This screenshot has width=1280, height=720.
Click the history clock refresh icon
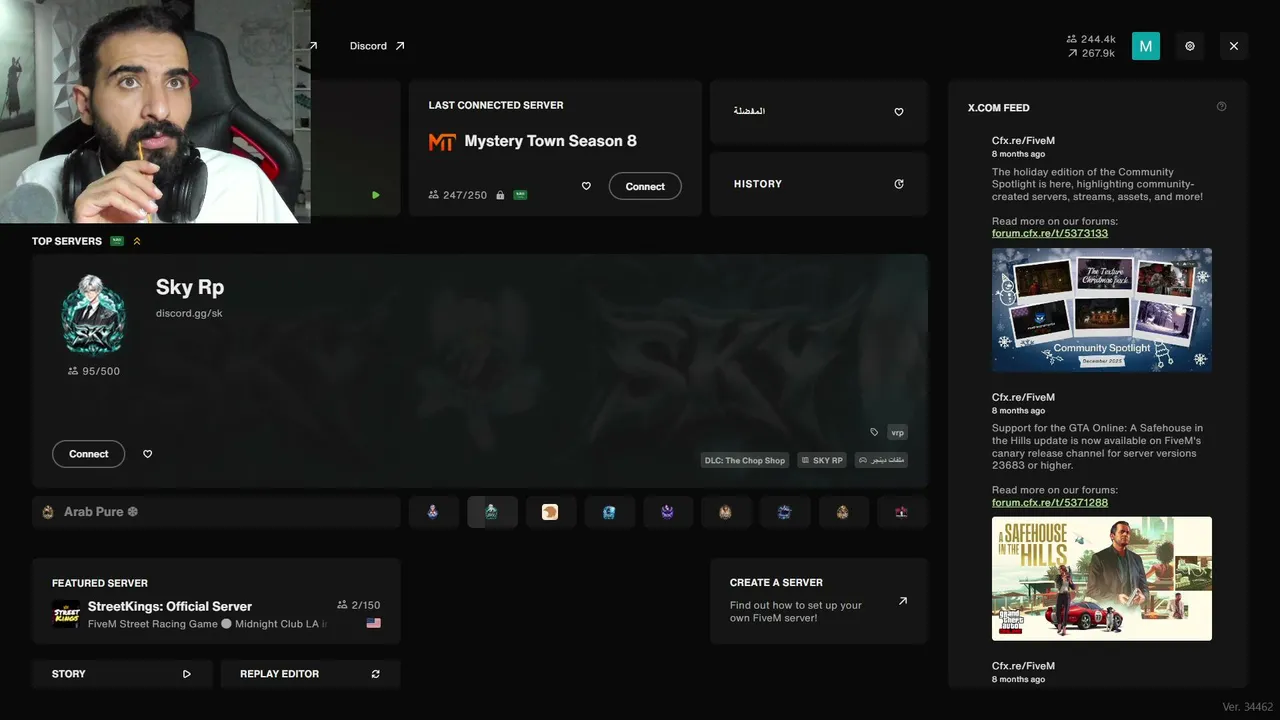(899, 184)
